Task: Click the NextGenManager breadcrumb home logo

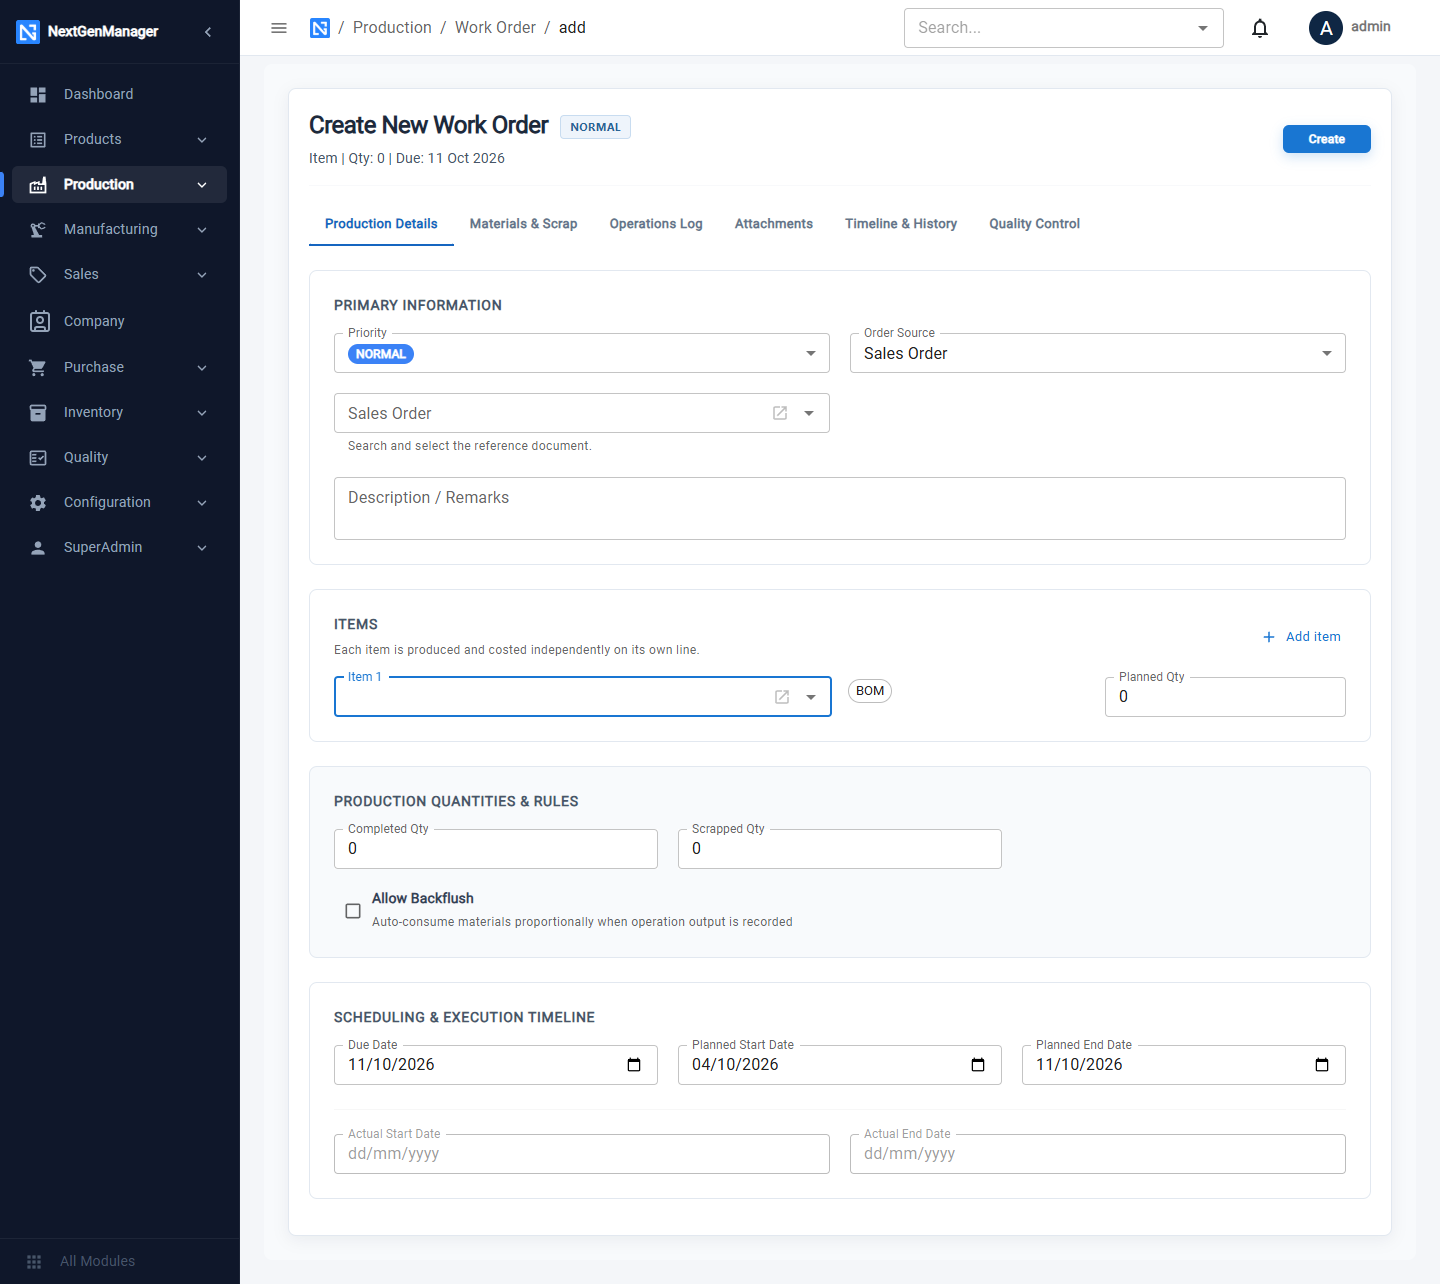Action: click(320, 28)
